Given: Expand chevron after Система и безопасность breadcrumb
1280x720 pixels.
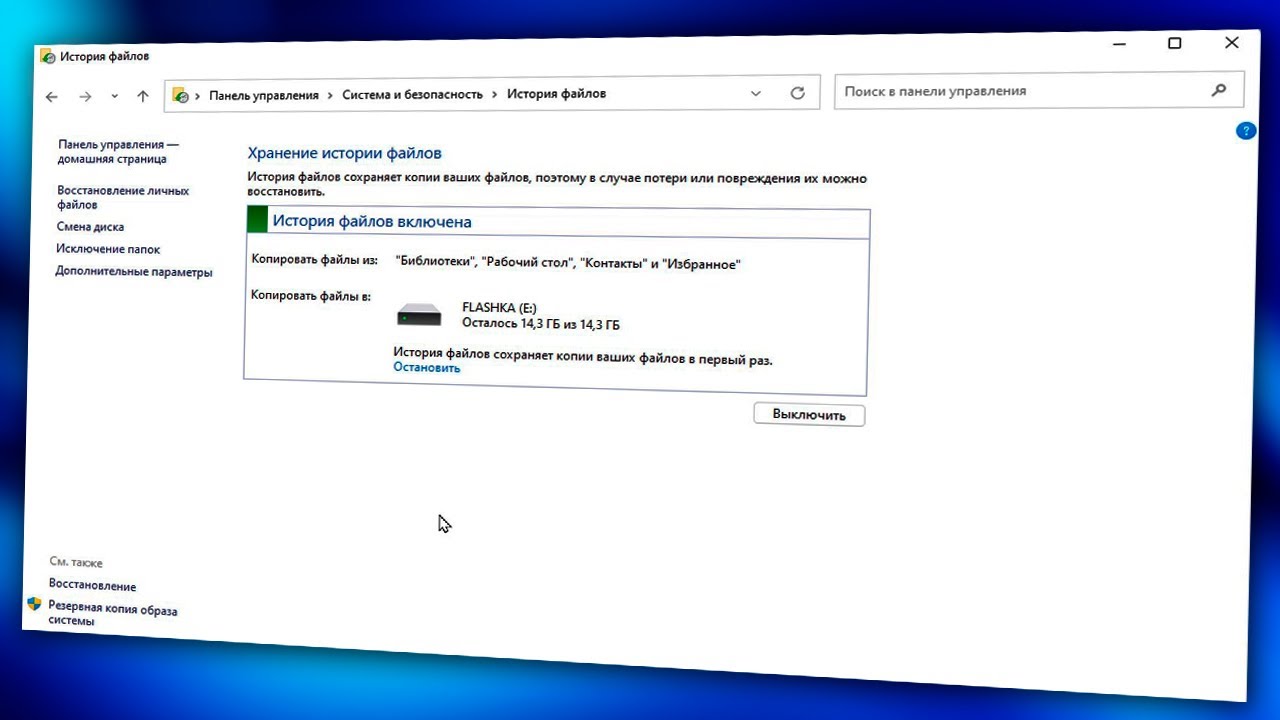Looking at the screenshot, I should 494,94.
